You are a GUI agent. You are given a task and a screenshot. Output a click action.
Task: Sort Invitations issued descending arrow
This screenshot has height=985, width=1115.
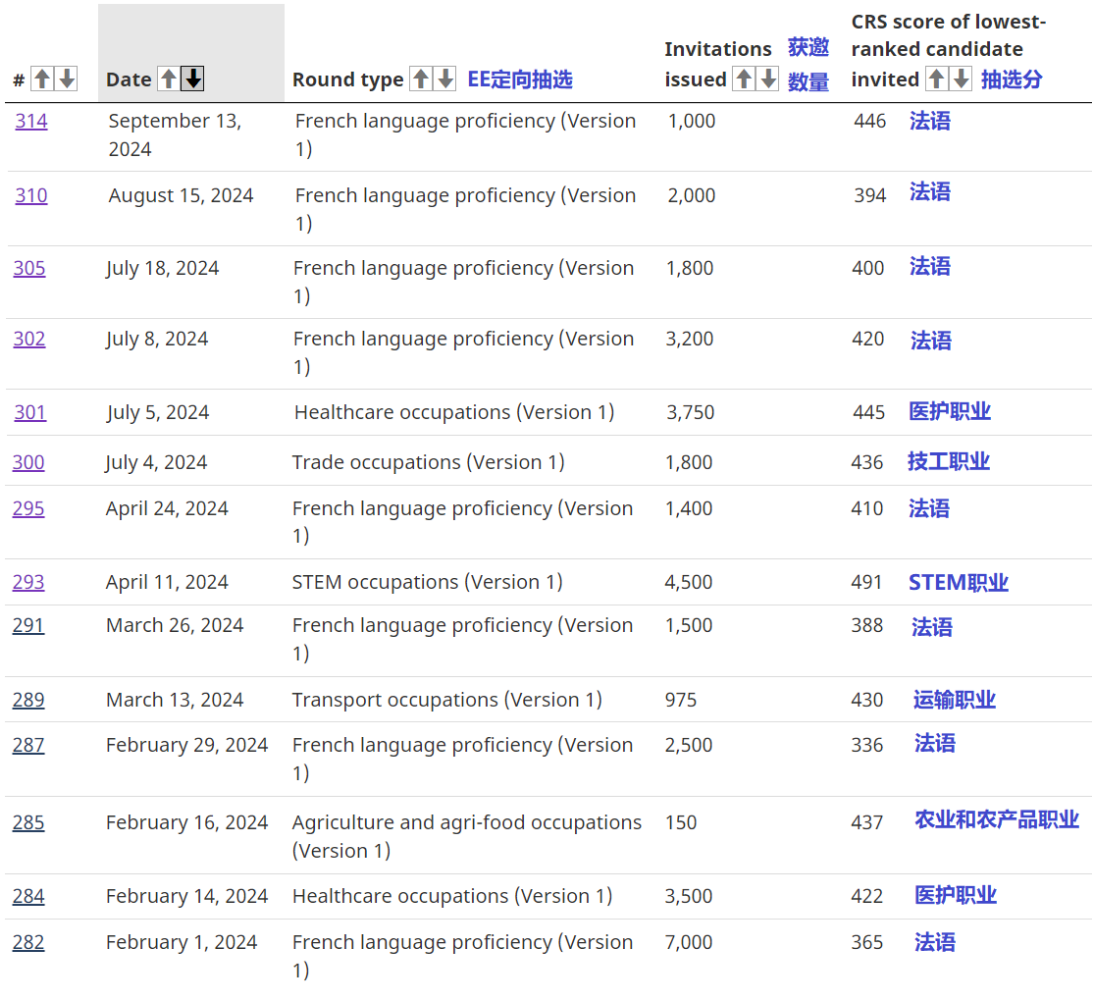point(768,78)
